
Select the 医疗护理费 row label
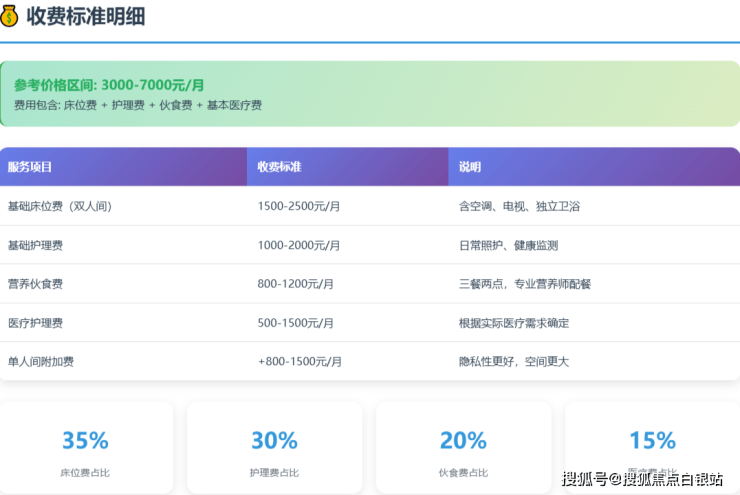tap(35, 323)
